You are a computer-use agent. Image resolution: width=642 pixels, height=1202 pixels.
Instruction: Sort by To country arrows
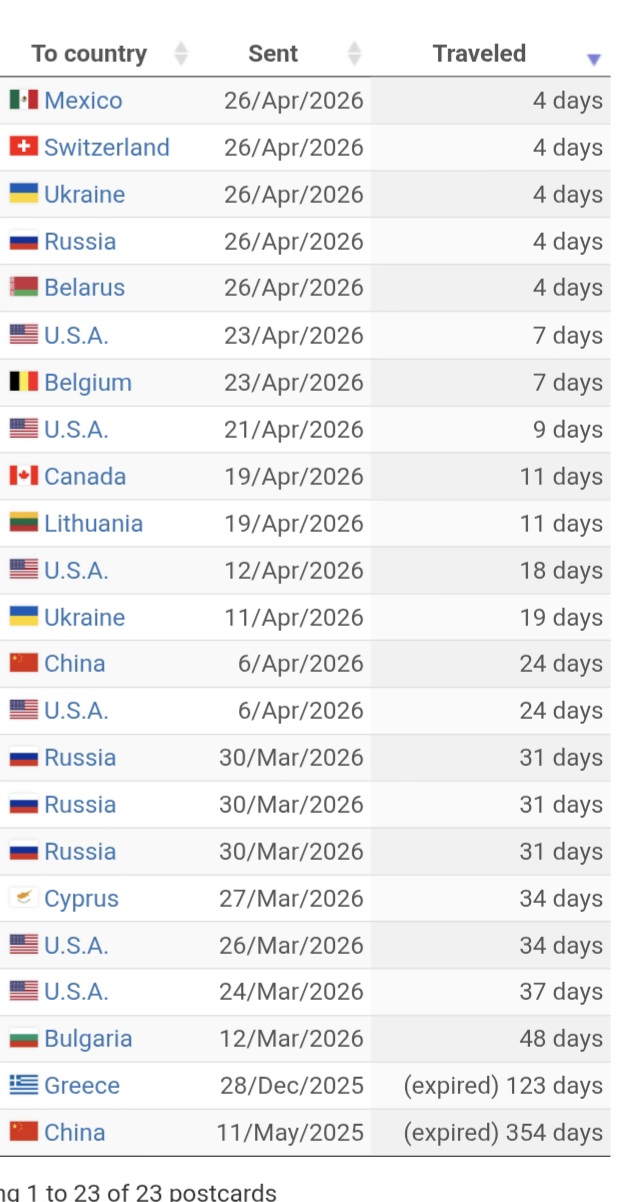[181, 54]
